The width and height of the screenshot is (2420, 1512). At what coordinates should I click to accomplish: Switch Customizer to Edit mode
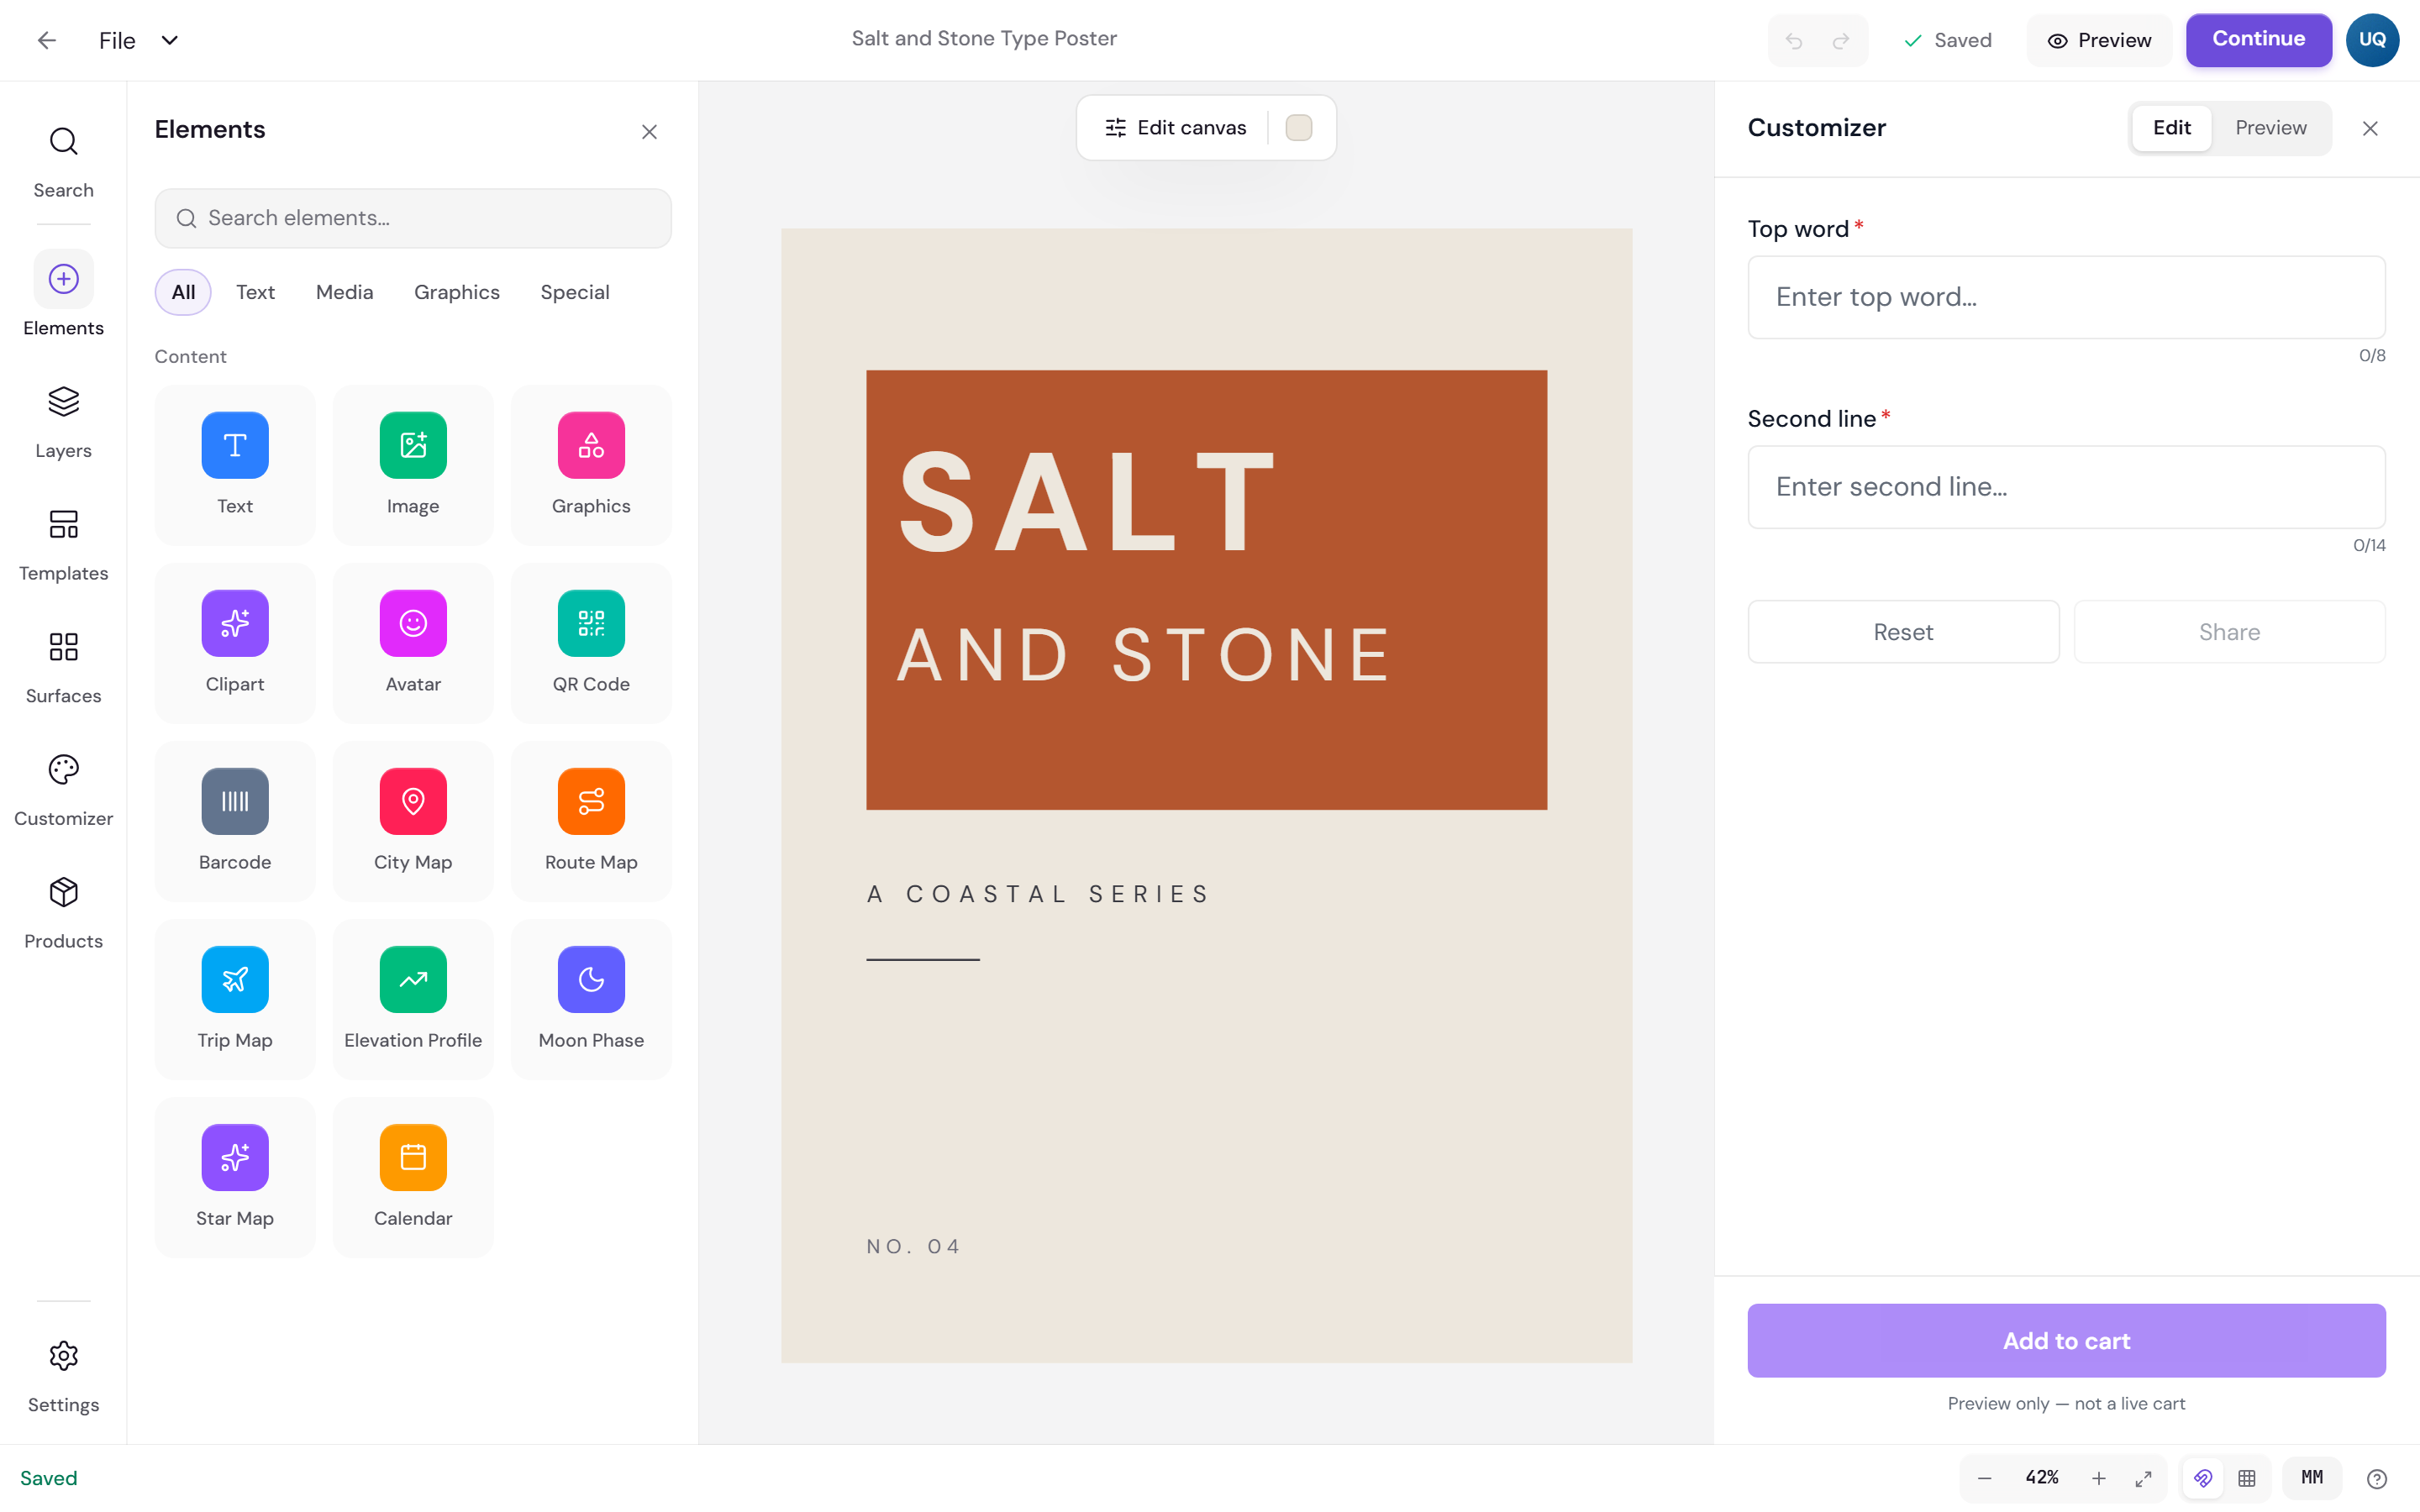[x=2171, y=128]
